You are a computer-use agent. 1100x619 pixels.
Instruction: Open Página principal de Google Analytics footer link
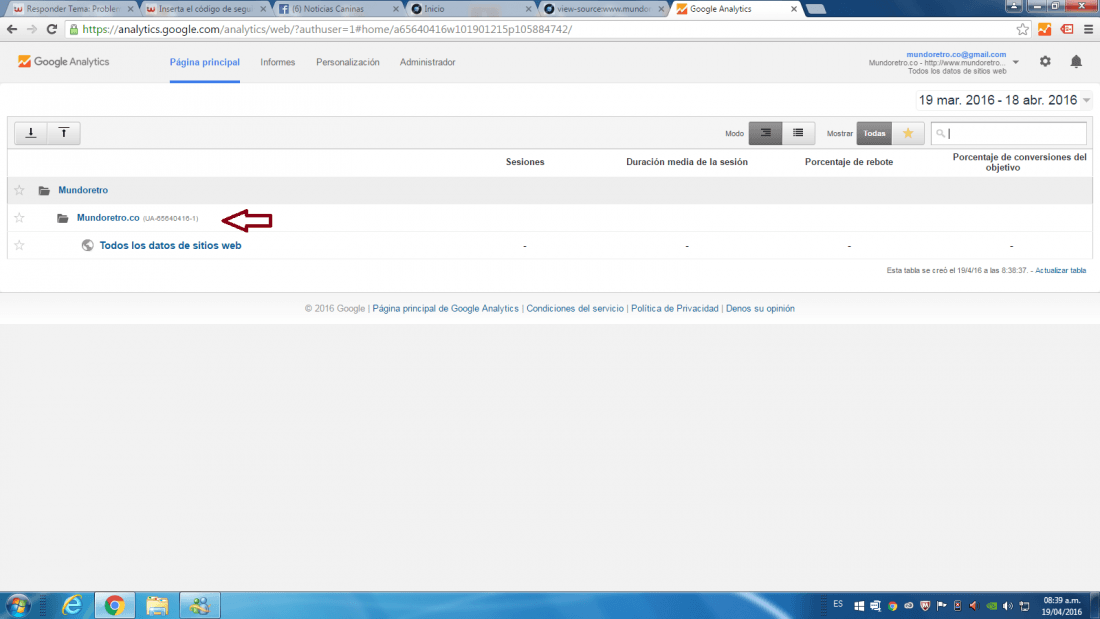tap(445, 308)
